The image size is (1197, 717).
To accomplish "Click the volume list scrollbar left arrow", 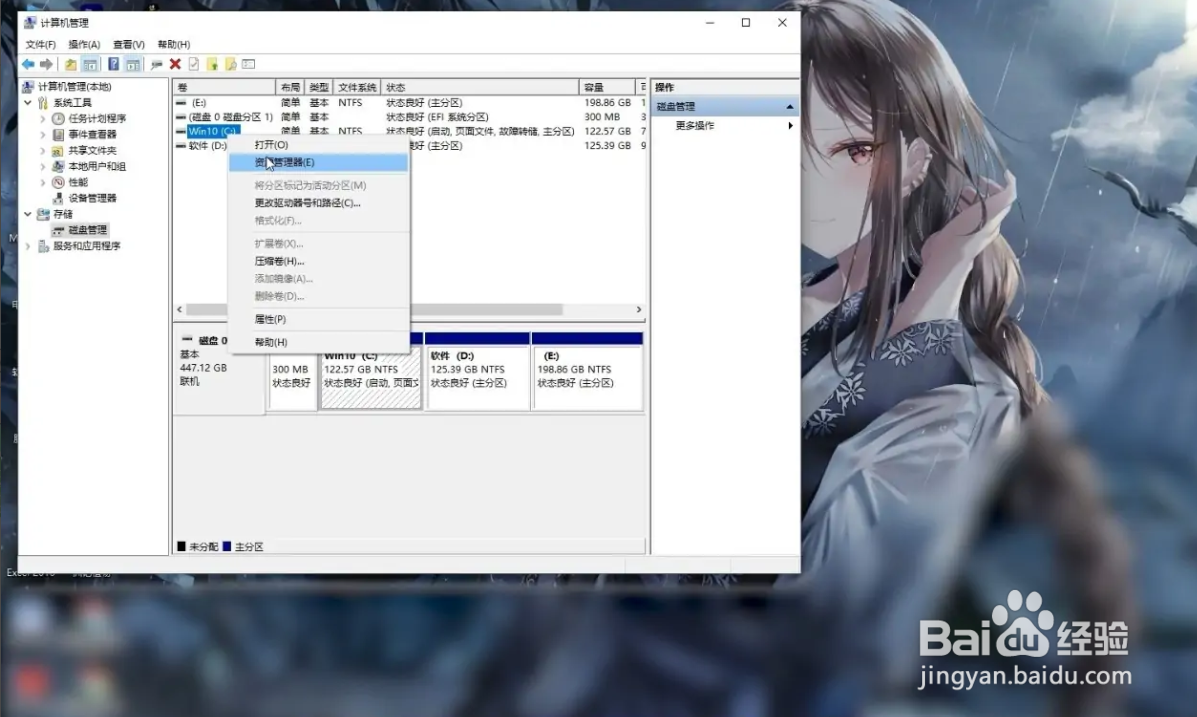I will pos(180,309).
